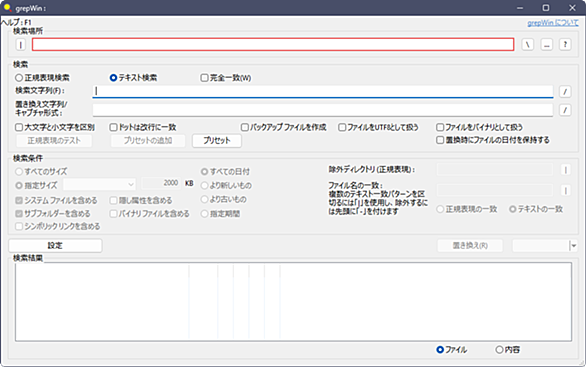Image resolution: width=586 pixels, height=367 pixels.
Task: Click slash button next to replace string field
Action: pos(565,110)
